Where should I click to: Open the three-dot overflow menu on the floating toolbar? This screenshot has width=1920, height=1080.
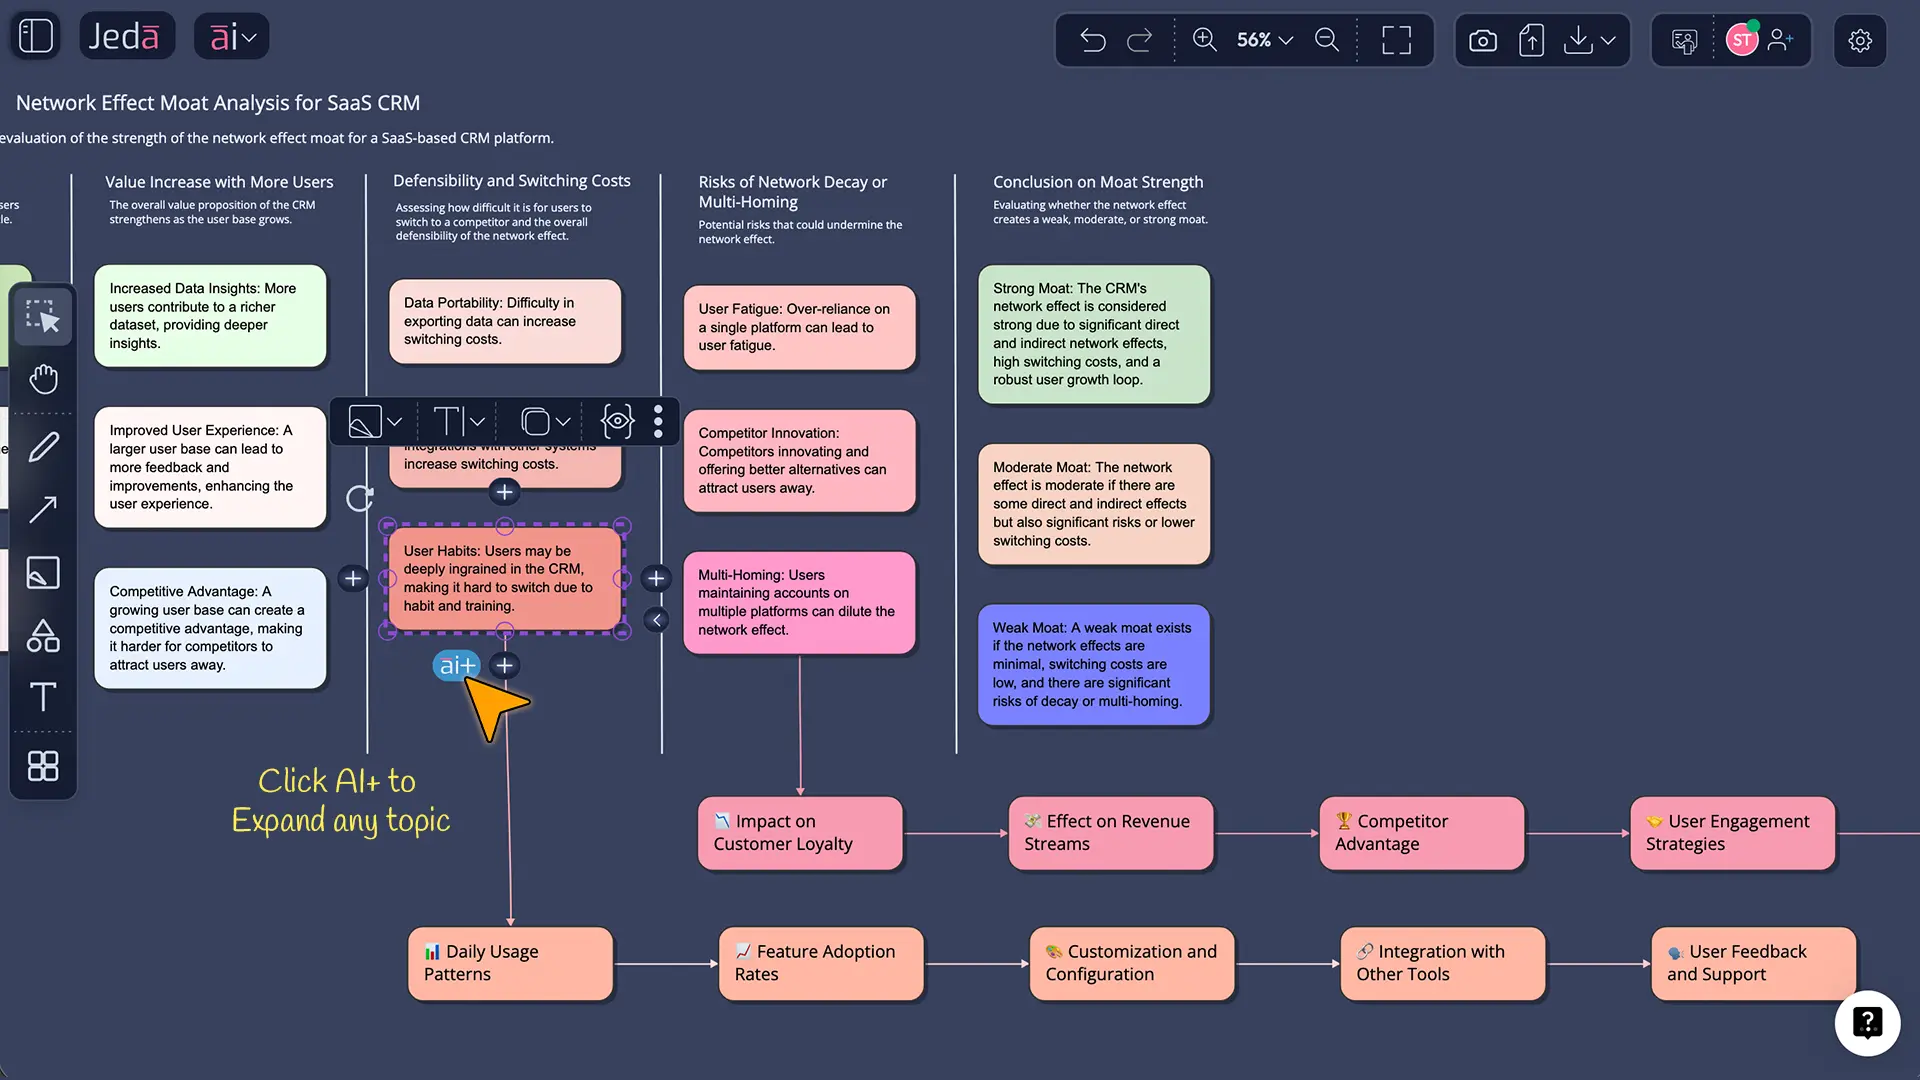(x=657, y=421)
